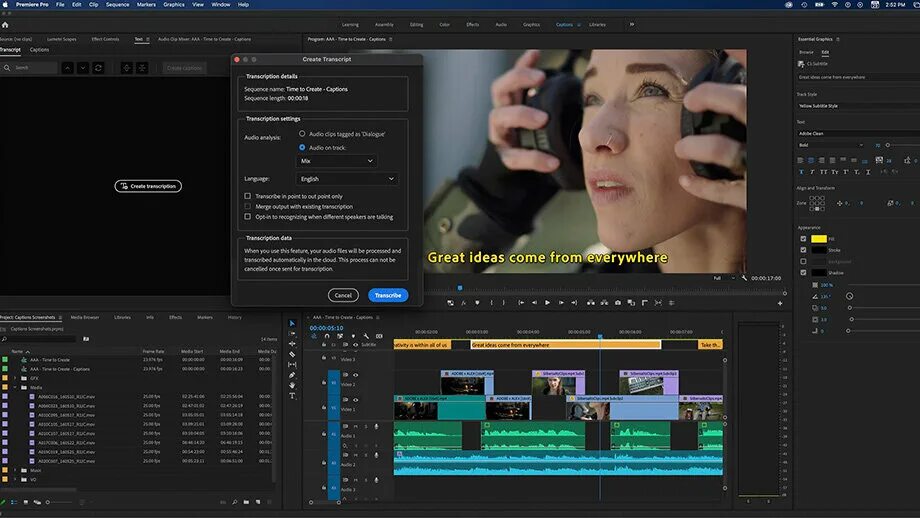
Task: Select the Hand tool
Action: 292,385
